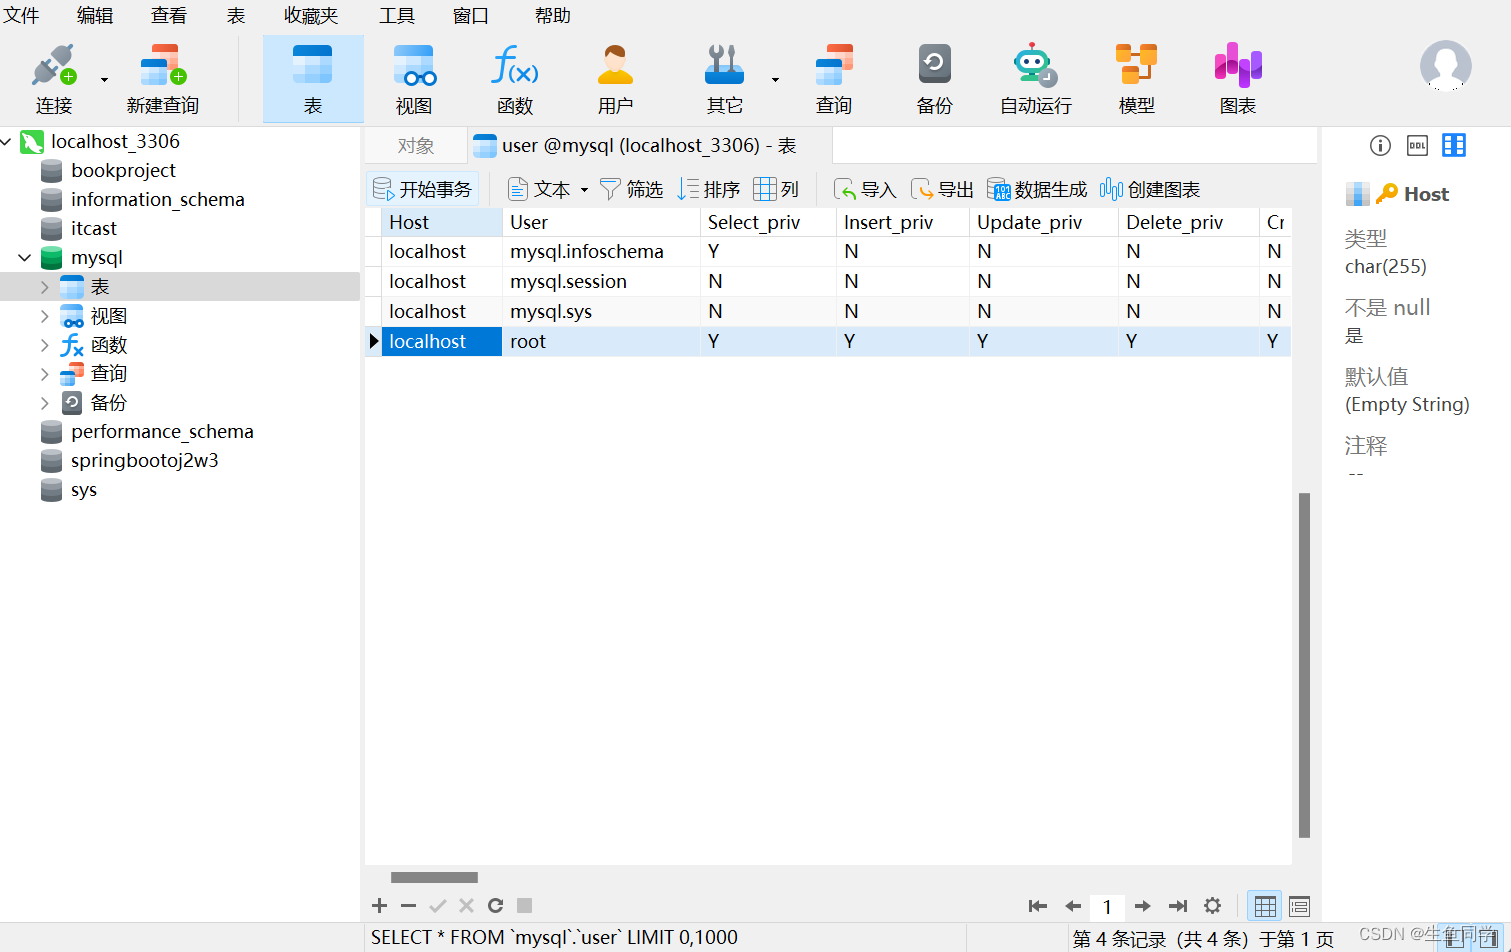
Task: Open the paging settings gear
Action: point(1212,906)
